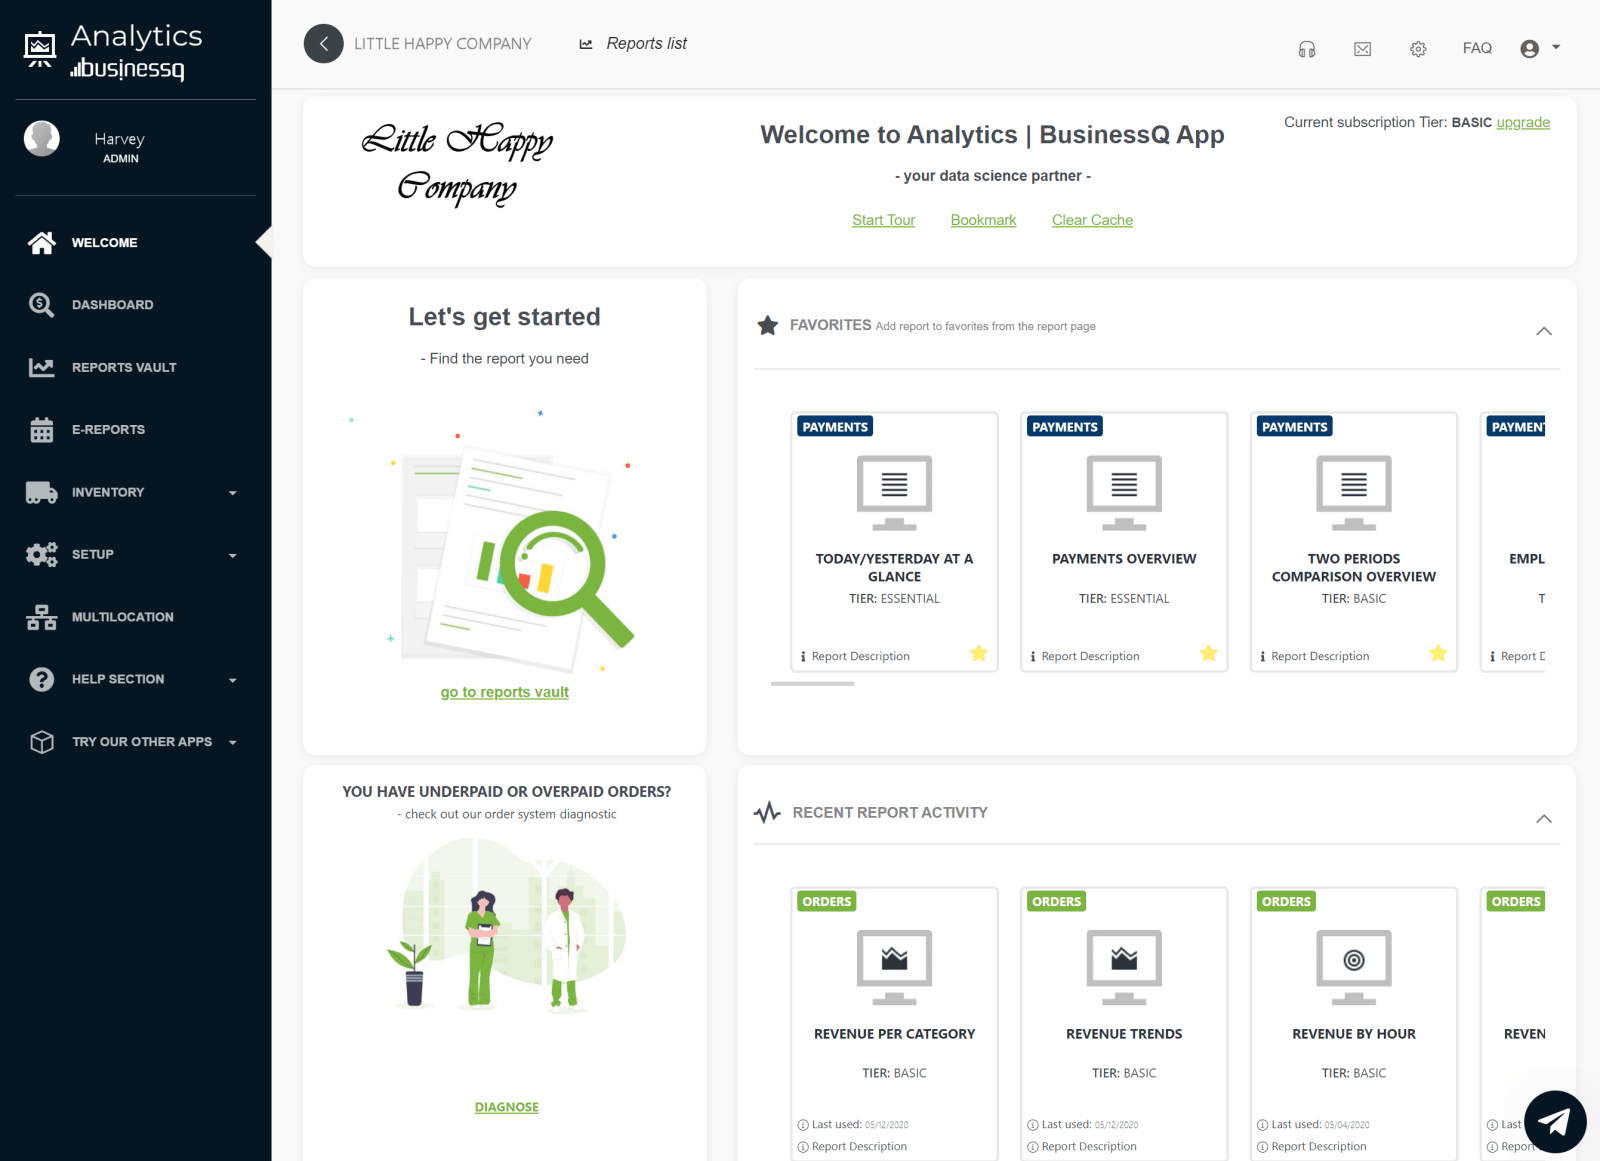
Task: Open the Reports Vault from the sidebar
Action: (x=123, y=367)
